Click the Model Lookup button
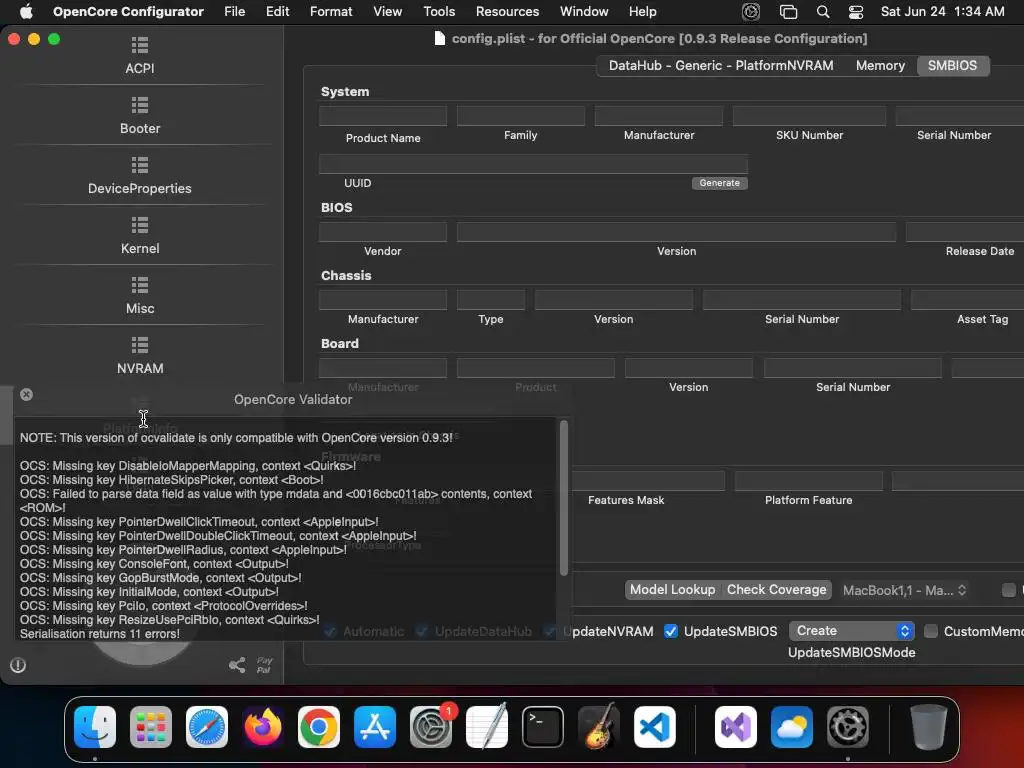The height and width of the screenshot is (768, 1024). pyautogui.click(x=673, y=590)
